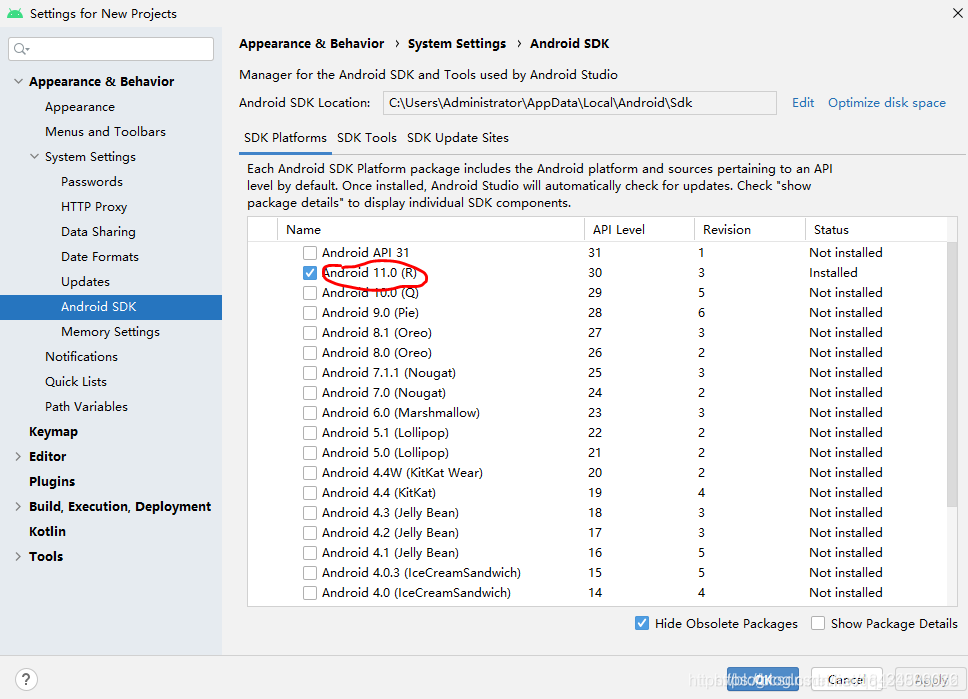
Task: Enable Show Package Details checkbox
Action: [818, 624]
